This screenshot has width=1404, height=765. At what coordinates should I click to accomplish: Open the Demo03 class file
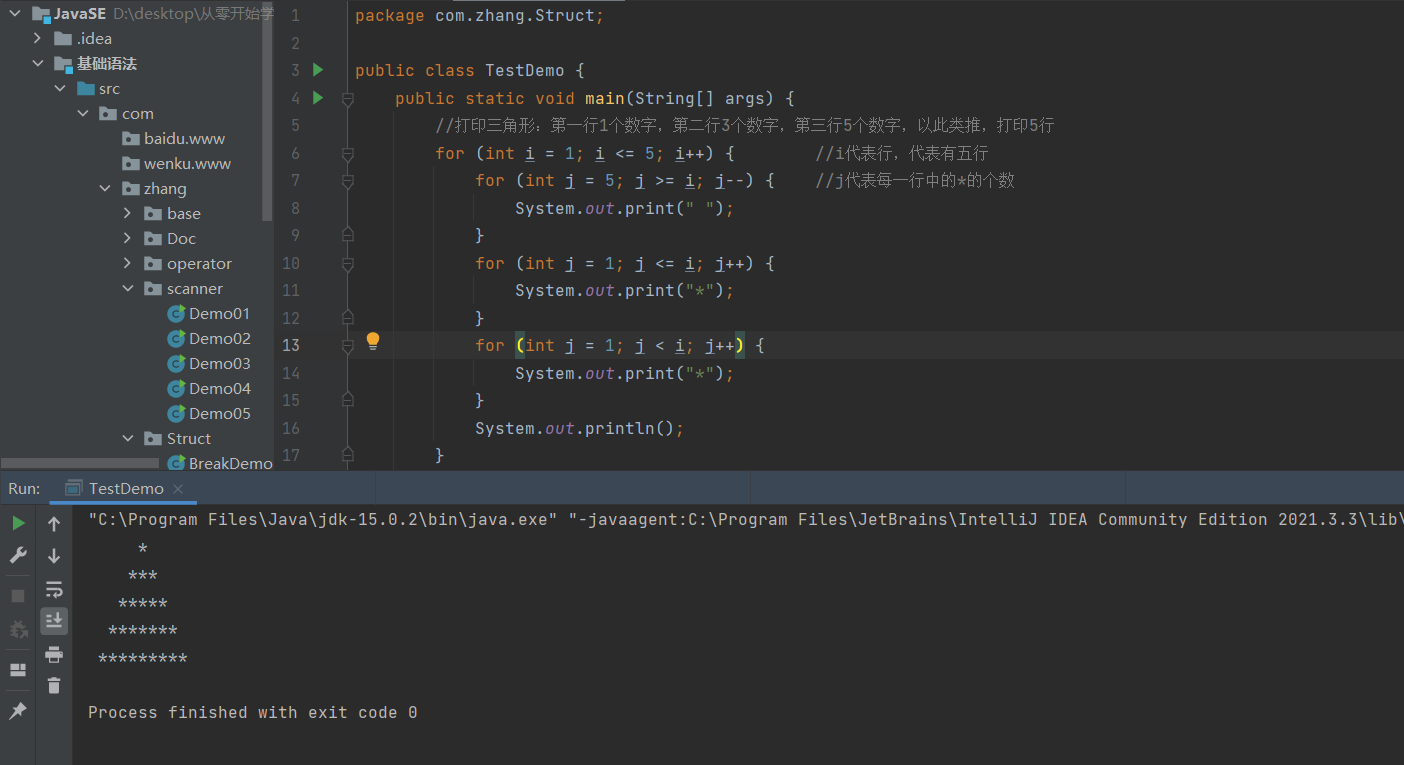208,363
